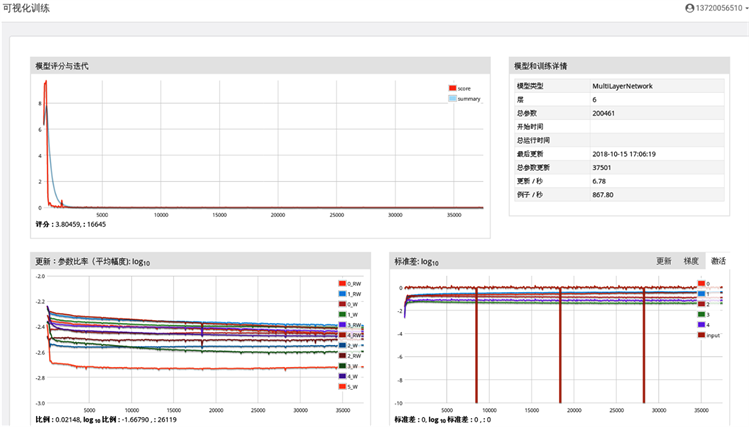749x427 pixels.
Task: Select the 激活 tab
Action: pos(718,260)
